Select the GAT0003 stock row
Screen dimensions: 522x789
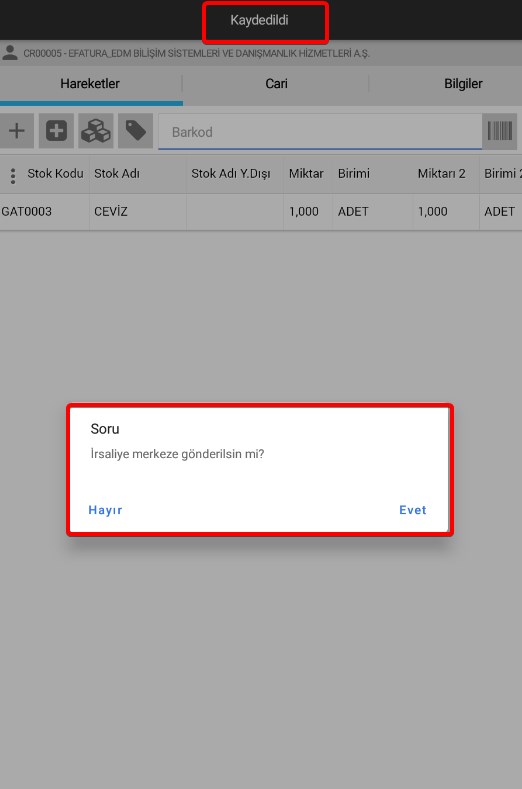[x=261, y=212]
